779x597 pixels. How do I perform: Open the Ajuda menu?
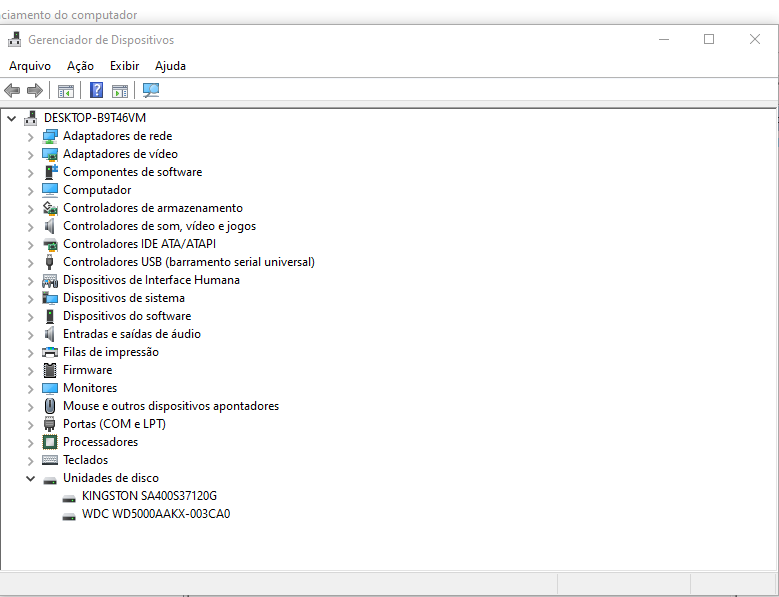(170, 66)
